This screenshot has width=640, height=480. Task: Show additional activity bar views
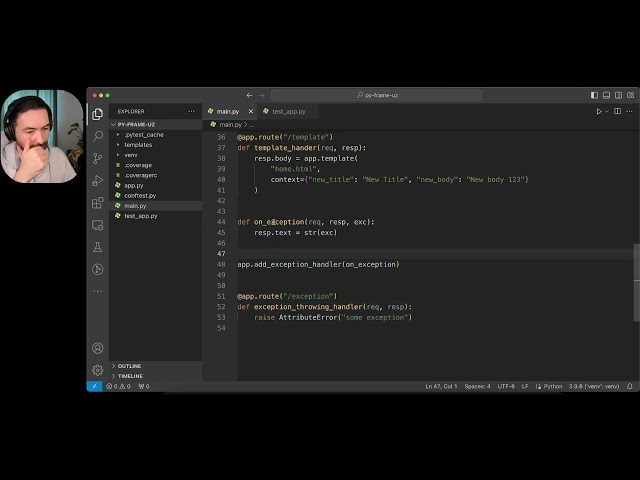click(x=98, y=291)
